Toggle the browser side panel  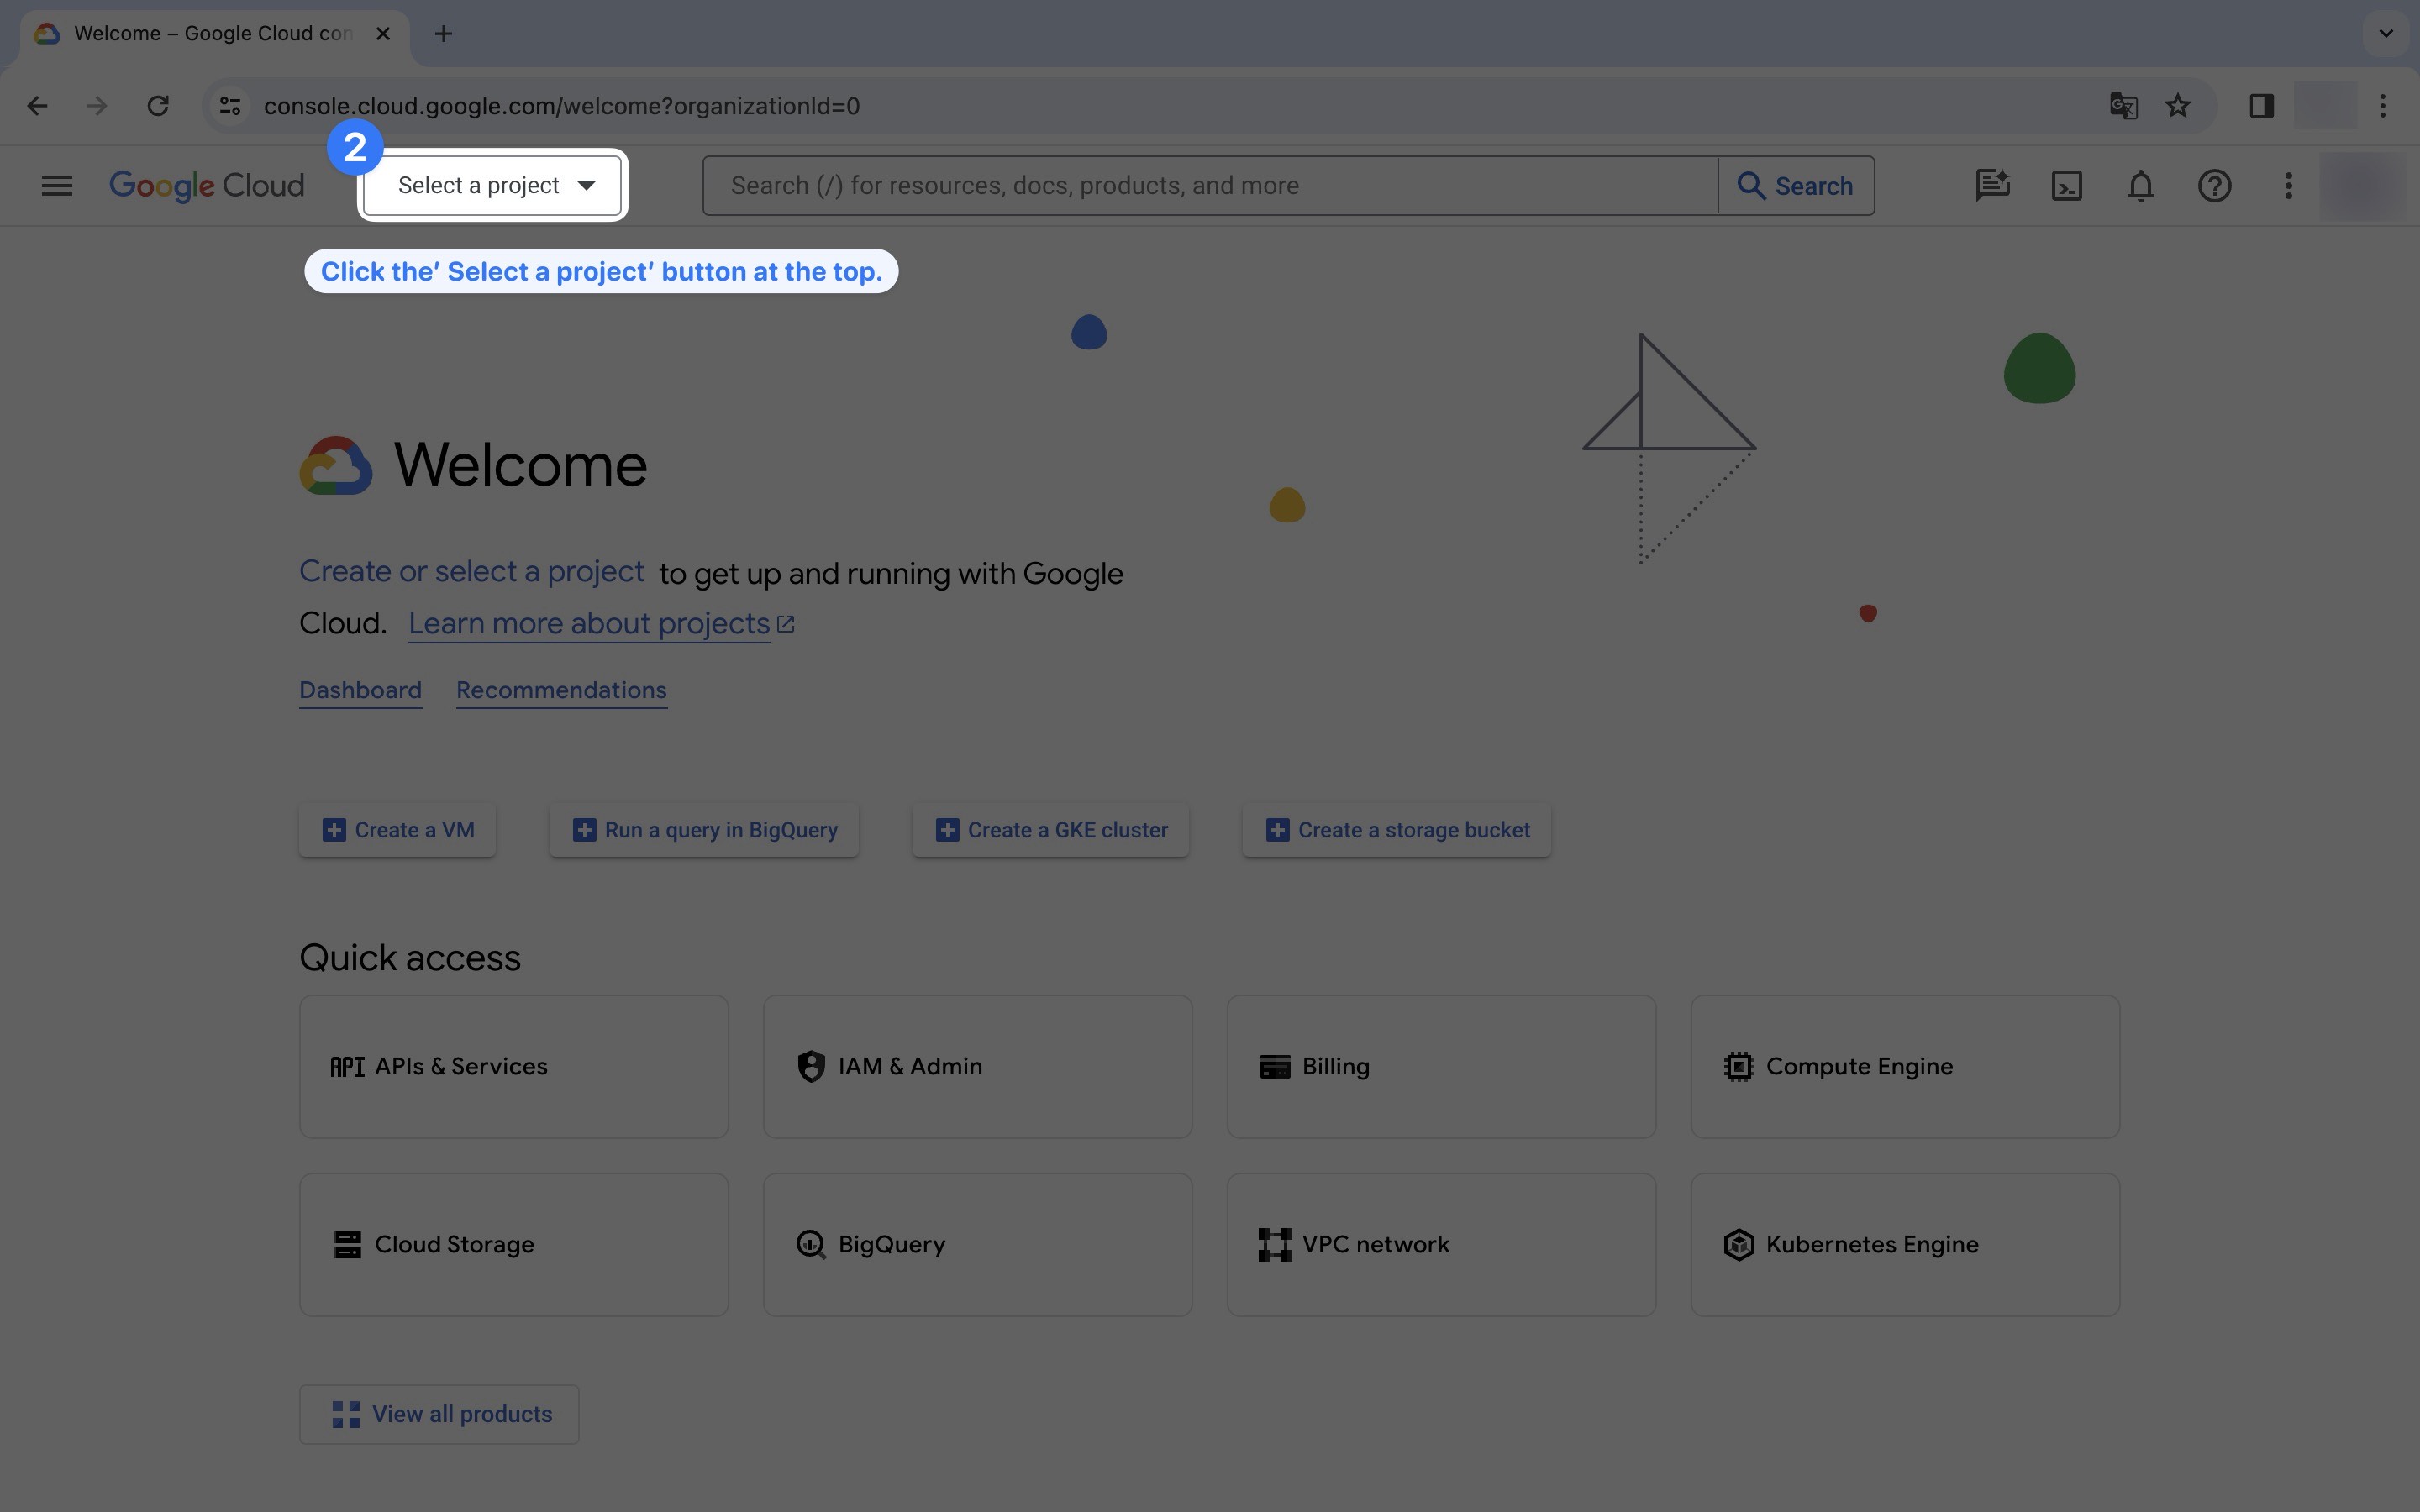[x=2261, y=106]
